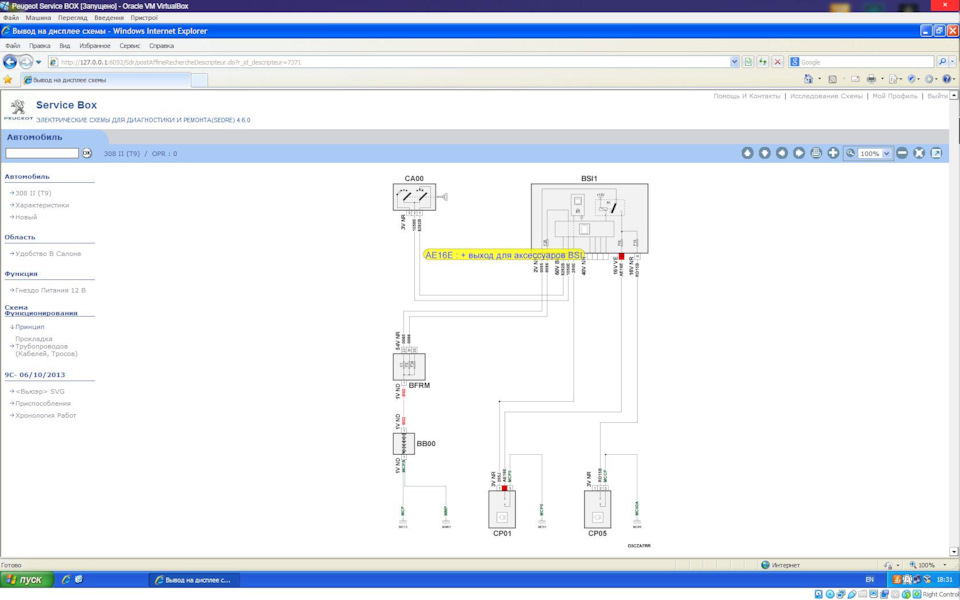Open a new blank tab

click(x=200, y=80)
